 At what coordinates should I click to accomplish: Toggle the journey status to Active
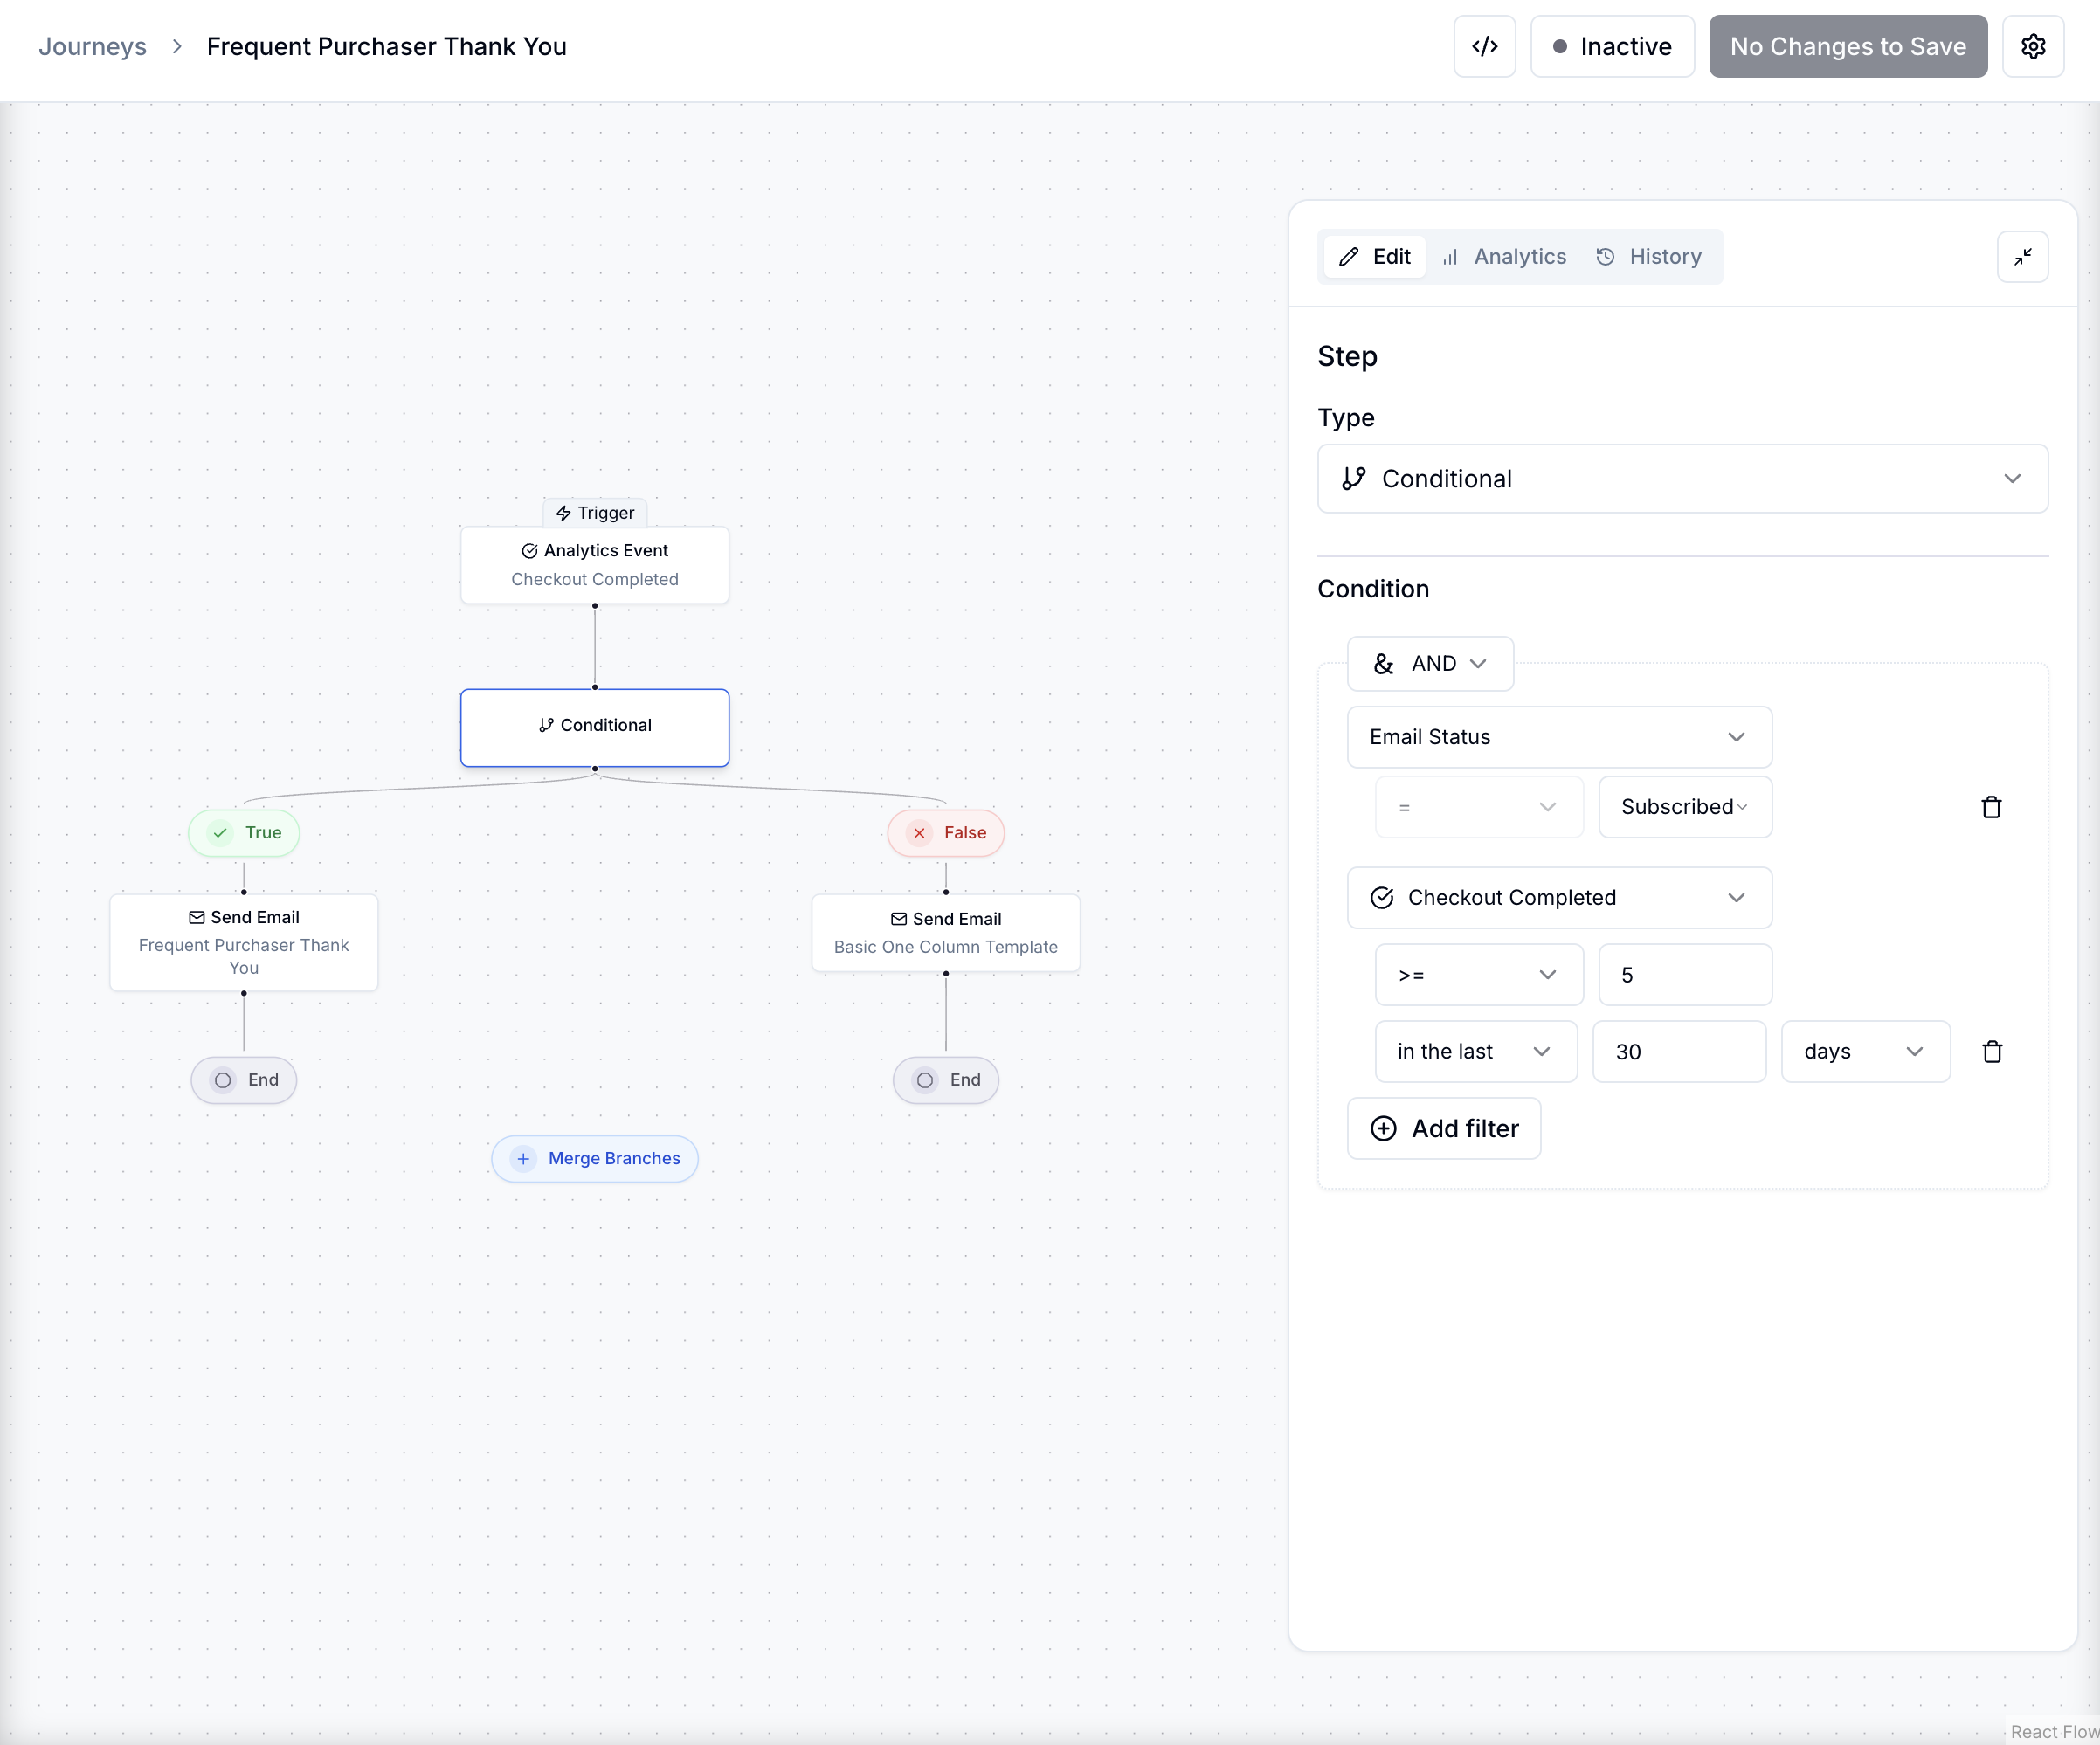click(1608, 45)
